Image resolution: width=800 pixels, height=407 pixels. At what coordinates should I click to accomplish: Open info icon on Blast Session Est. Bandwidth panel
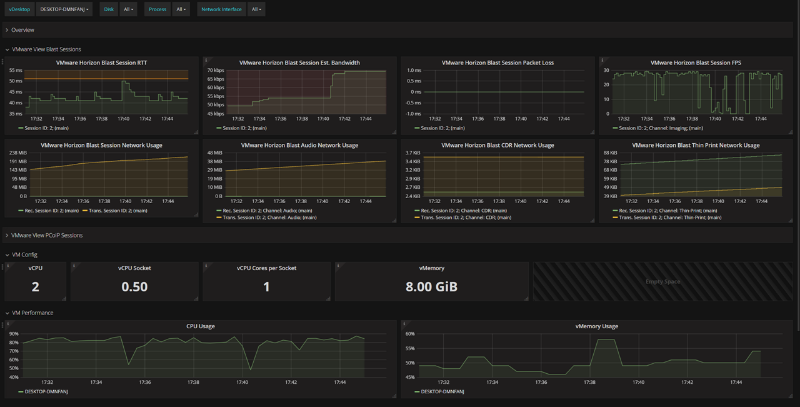coord(206,60)
